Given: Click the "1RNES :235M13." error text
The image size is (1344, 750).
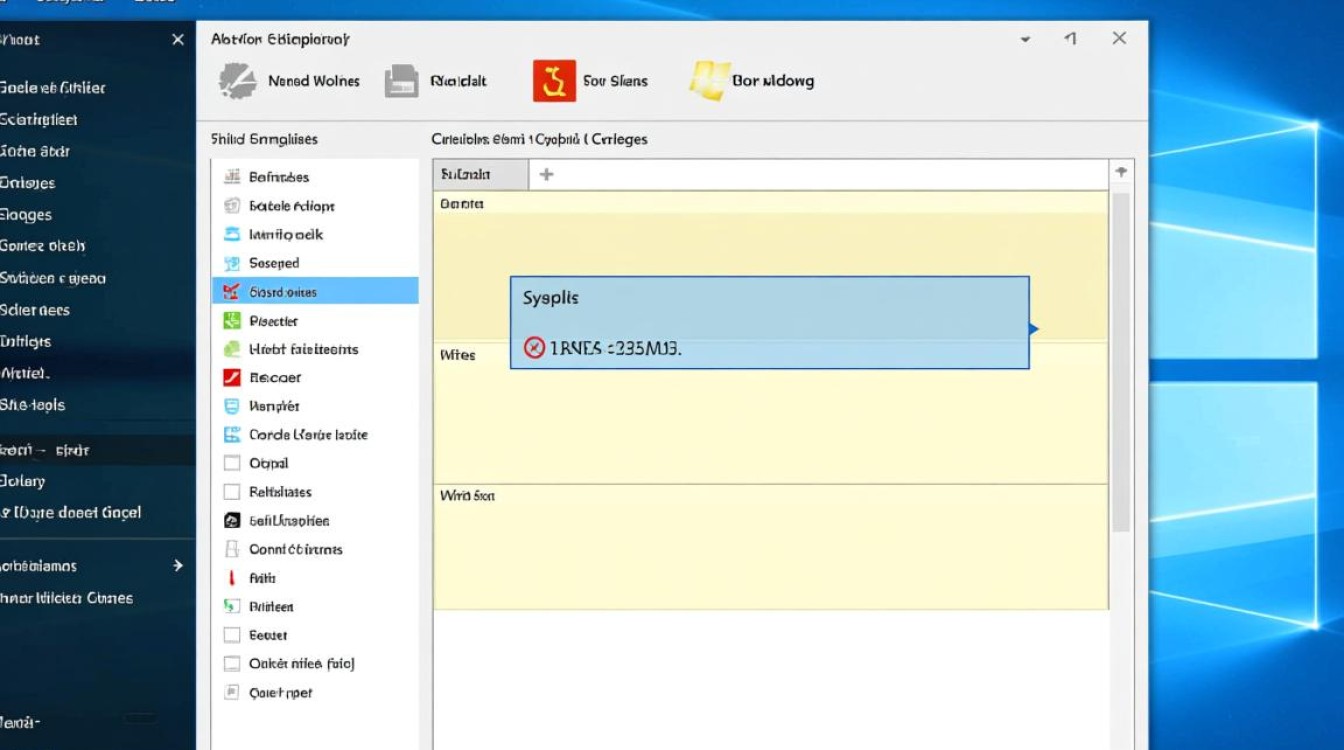Looking at the screenshot, I should [x=616, y=349].
